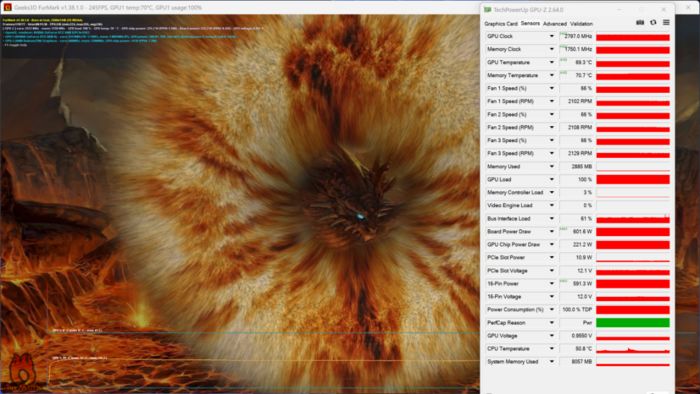Open the Memory Clock dropdown arrow
Image resolution: width=700 pixels, height=394 pixels.
point(551,49)
